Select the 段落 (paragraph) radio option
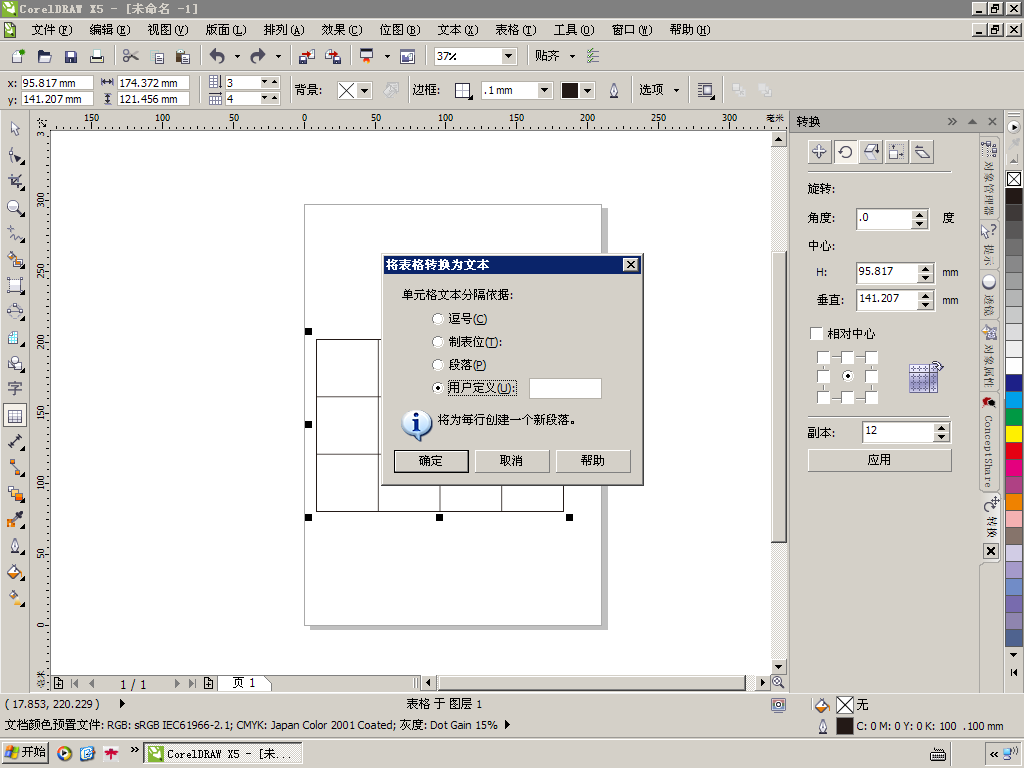 pos(438,365)
